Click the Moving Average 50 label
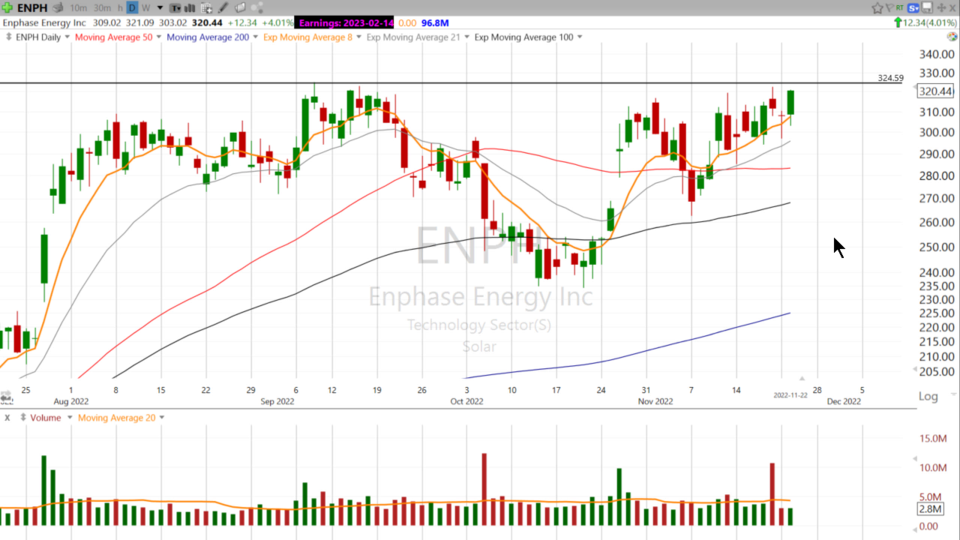Screen dimensions: 960x540 click(113, 37)
